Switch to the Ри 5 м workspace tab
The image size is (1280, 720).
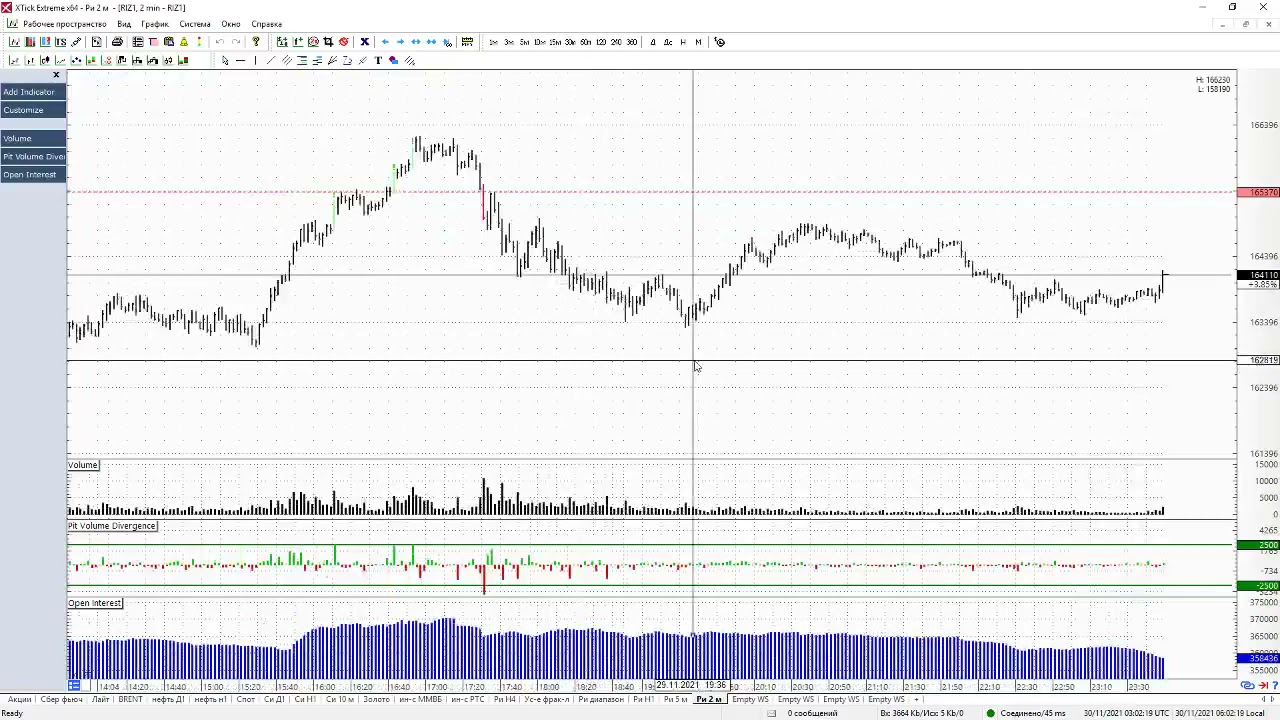pos(676,699)
